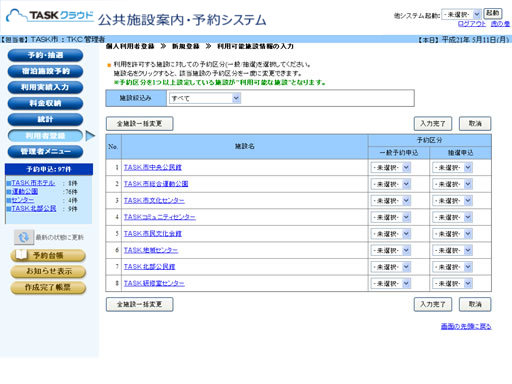Click the 作成完了帳票 button
This screenshot has width=512, height=384.
click(x=48, y=287)
